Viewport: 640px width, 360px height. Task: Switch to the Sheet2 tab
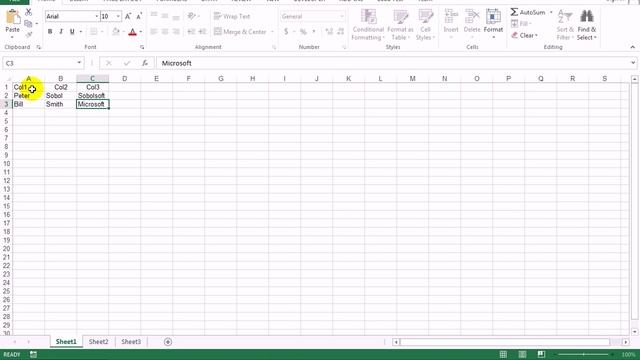(99, 342)
